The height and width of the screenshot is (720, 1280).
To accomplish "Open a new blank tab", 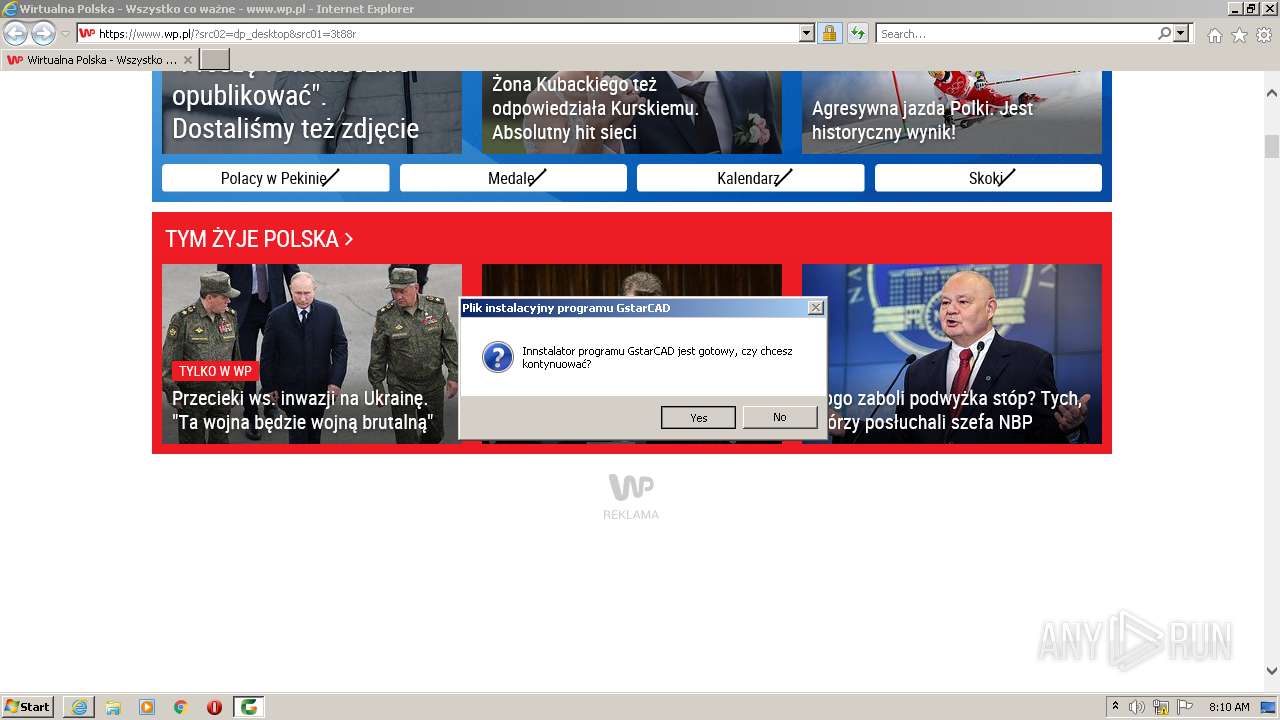I will (215, 60).
